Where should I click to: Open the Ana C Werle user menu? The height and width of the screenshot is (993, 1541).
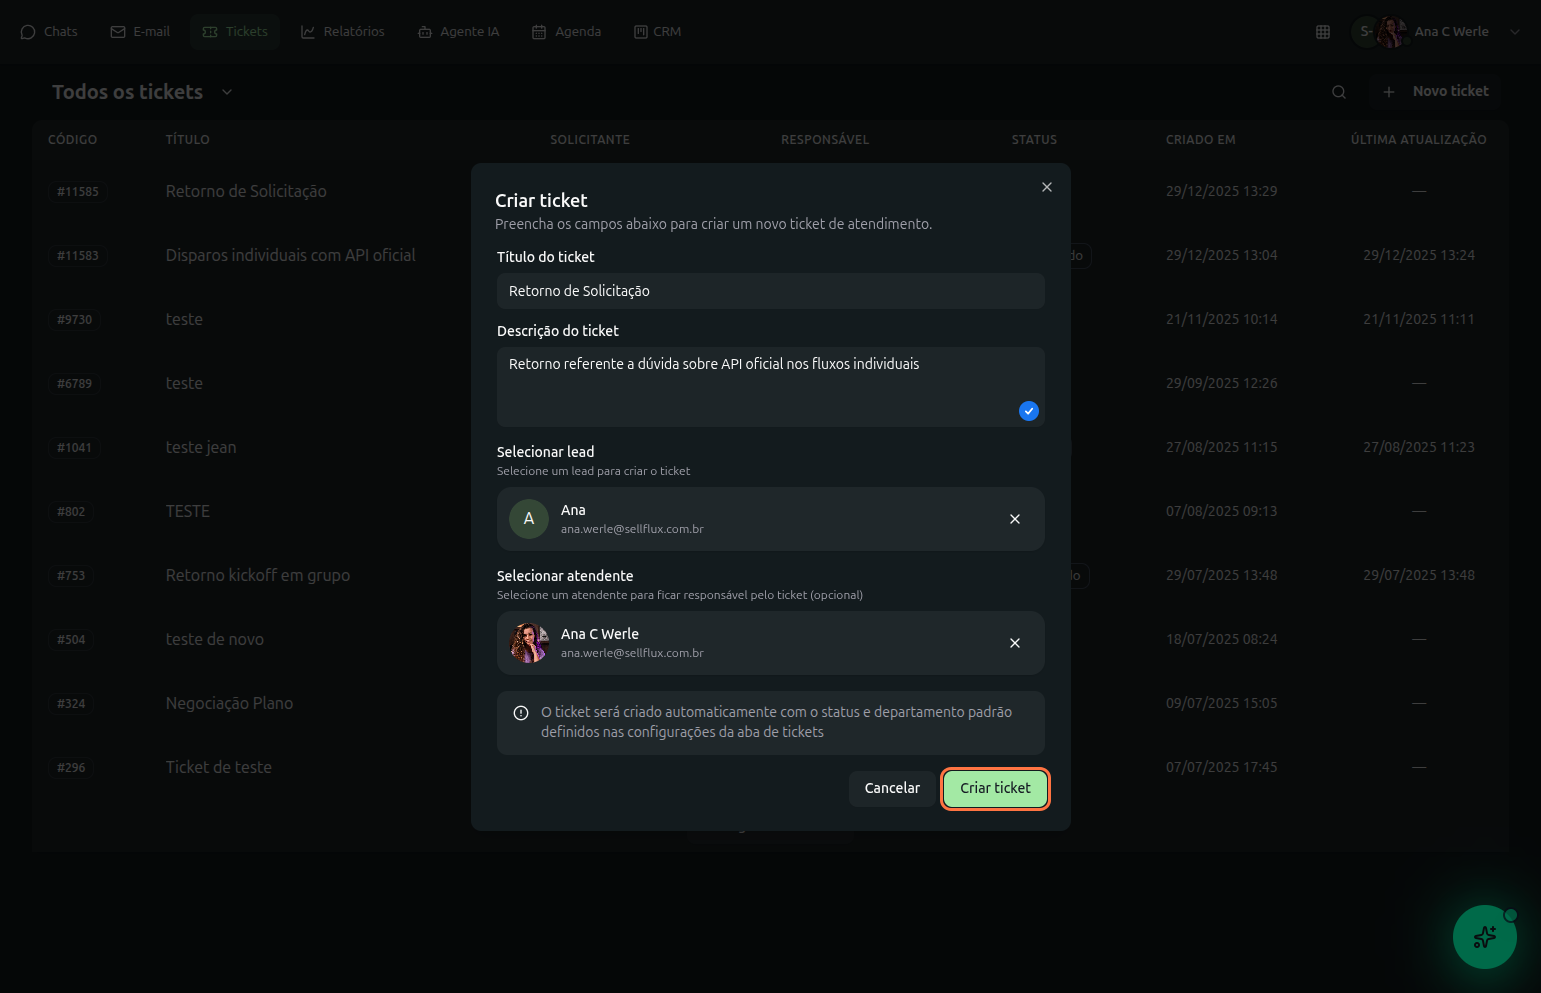tap(1450, 32)
